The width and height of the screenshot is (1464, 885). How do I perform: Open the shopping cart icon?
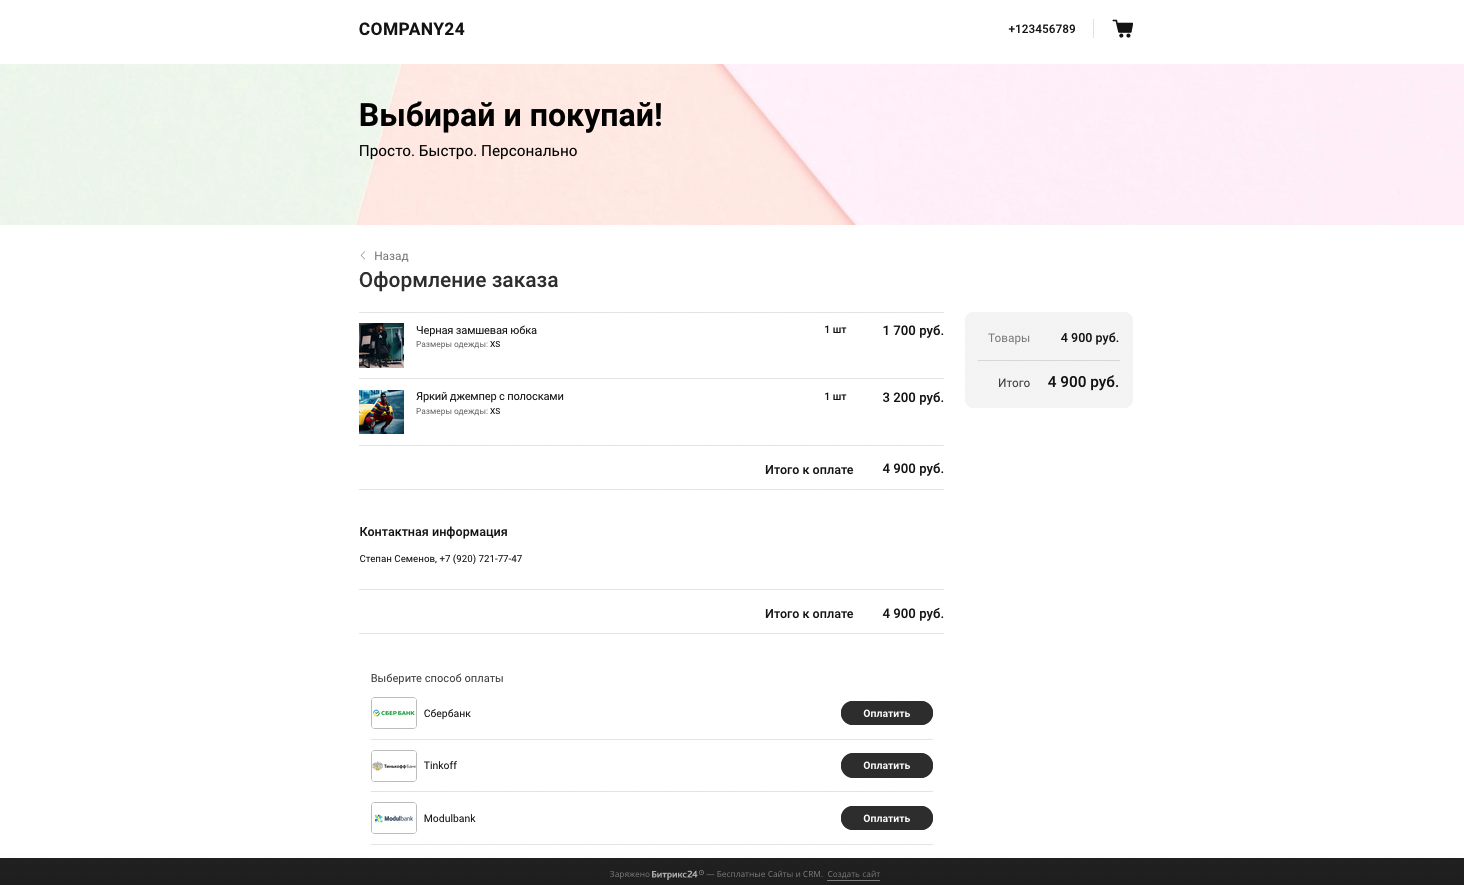tap(1123, 29)
